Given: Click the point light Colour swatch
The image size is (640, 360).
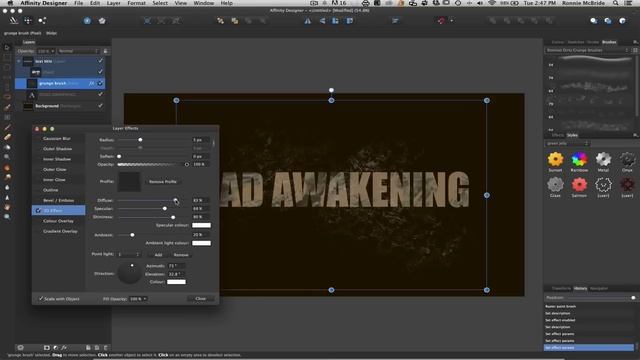Looking at the screenshot, I should click(176, 282).
